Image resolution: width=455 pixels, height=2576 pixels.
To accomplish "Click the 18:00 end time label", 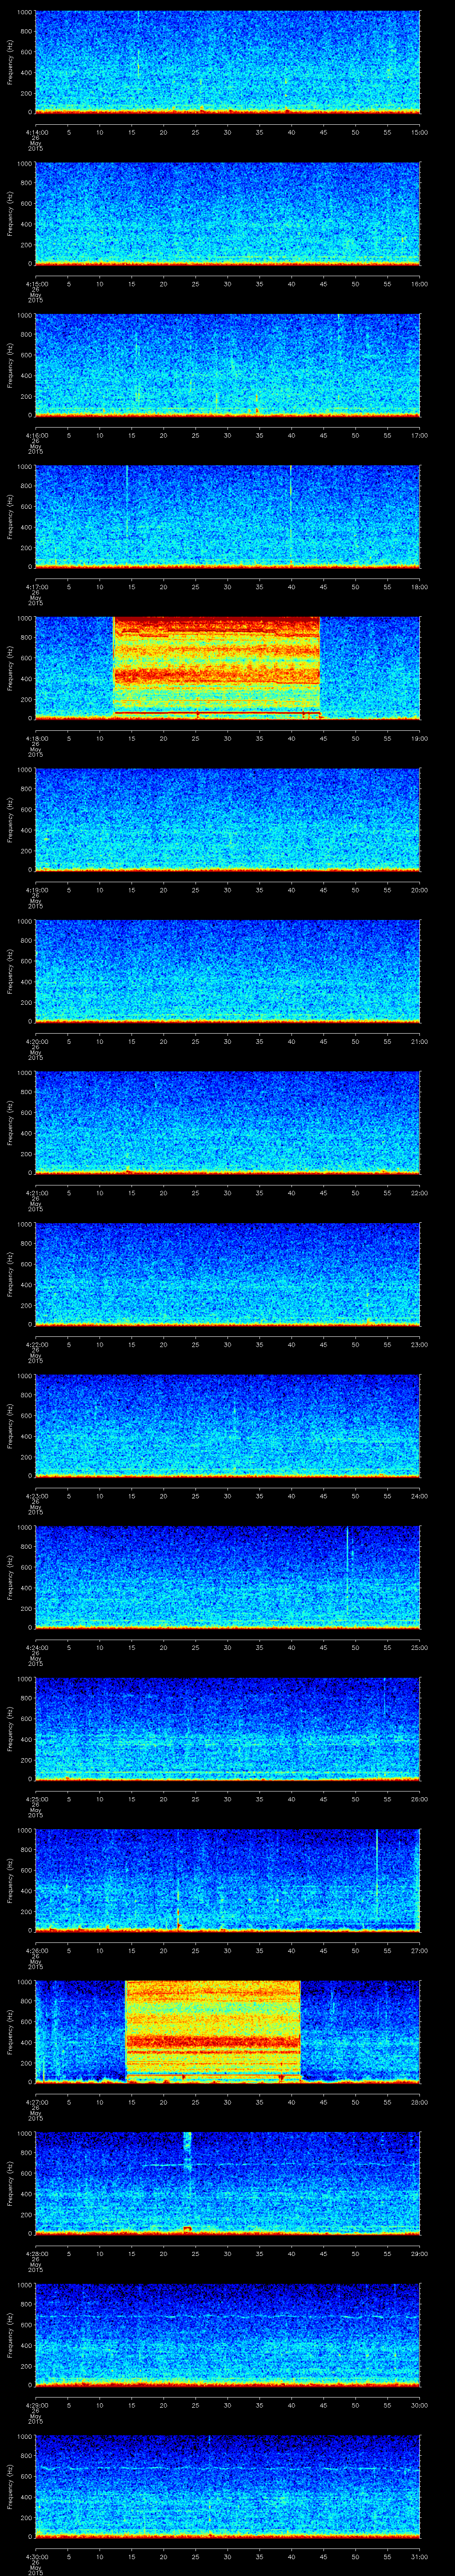I will coord(420,587).
